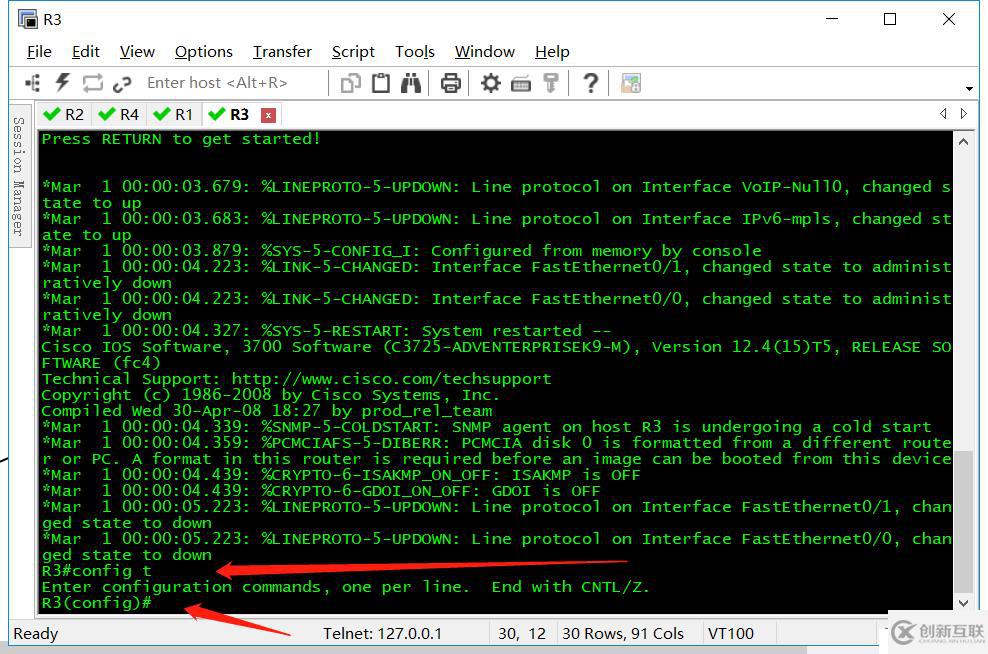Click the terminal vertical scrollbar thumb

(x=963, y=521)
